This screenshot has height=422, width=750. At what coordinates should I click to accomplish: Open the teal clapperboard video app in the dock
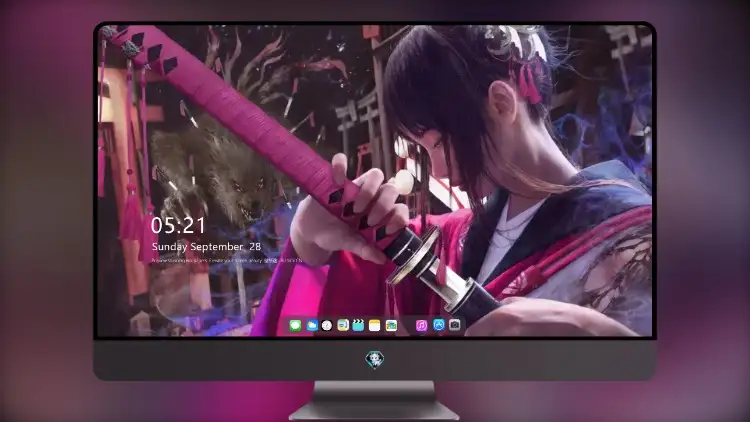tap(358, 326)
